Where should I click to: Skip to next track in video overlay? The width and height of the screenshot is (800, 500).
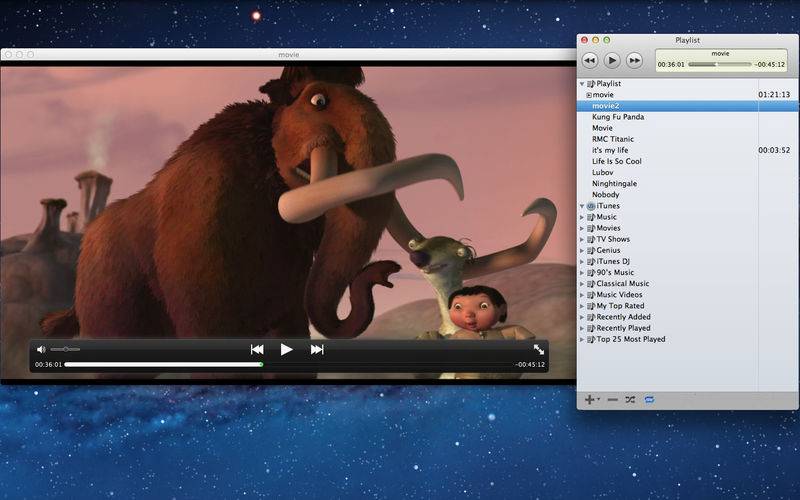click(317, 349)
